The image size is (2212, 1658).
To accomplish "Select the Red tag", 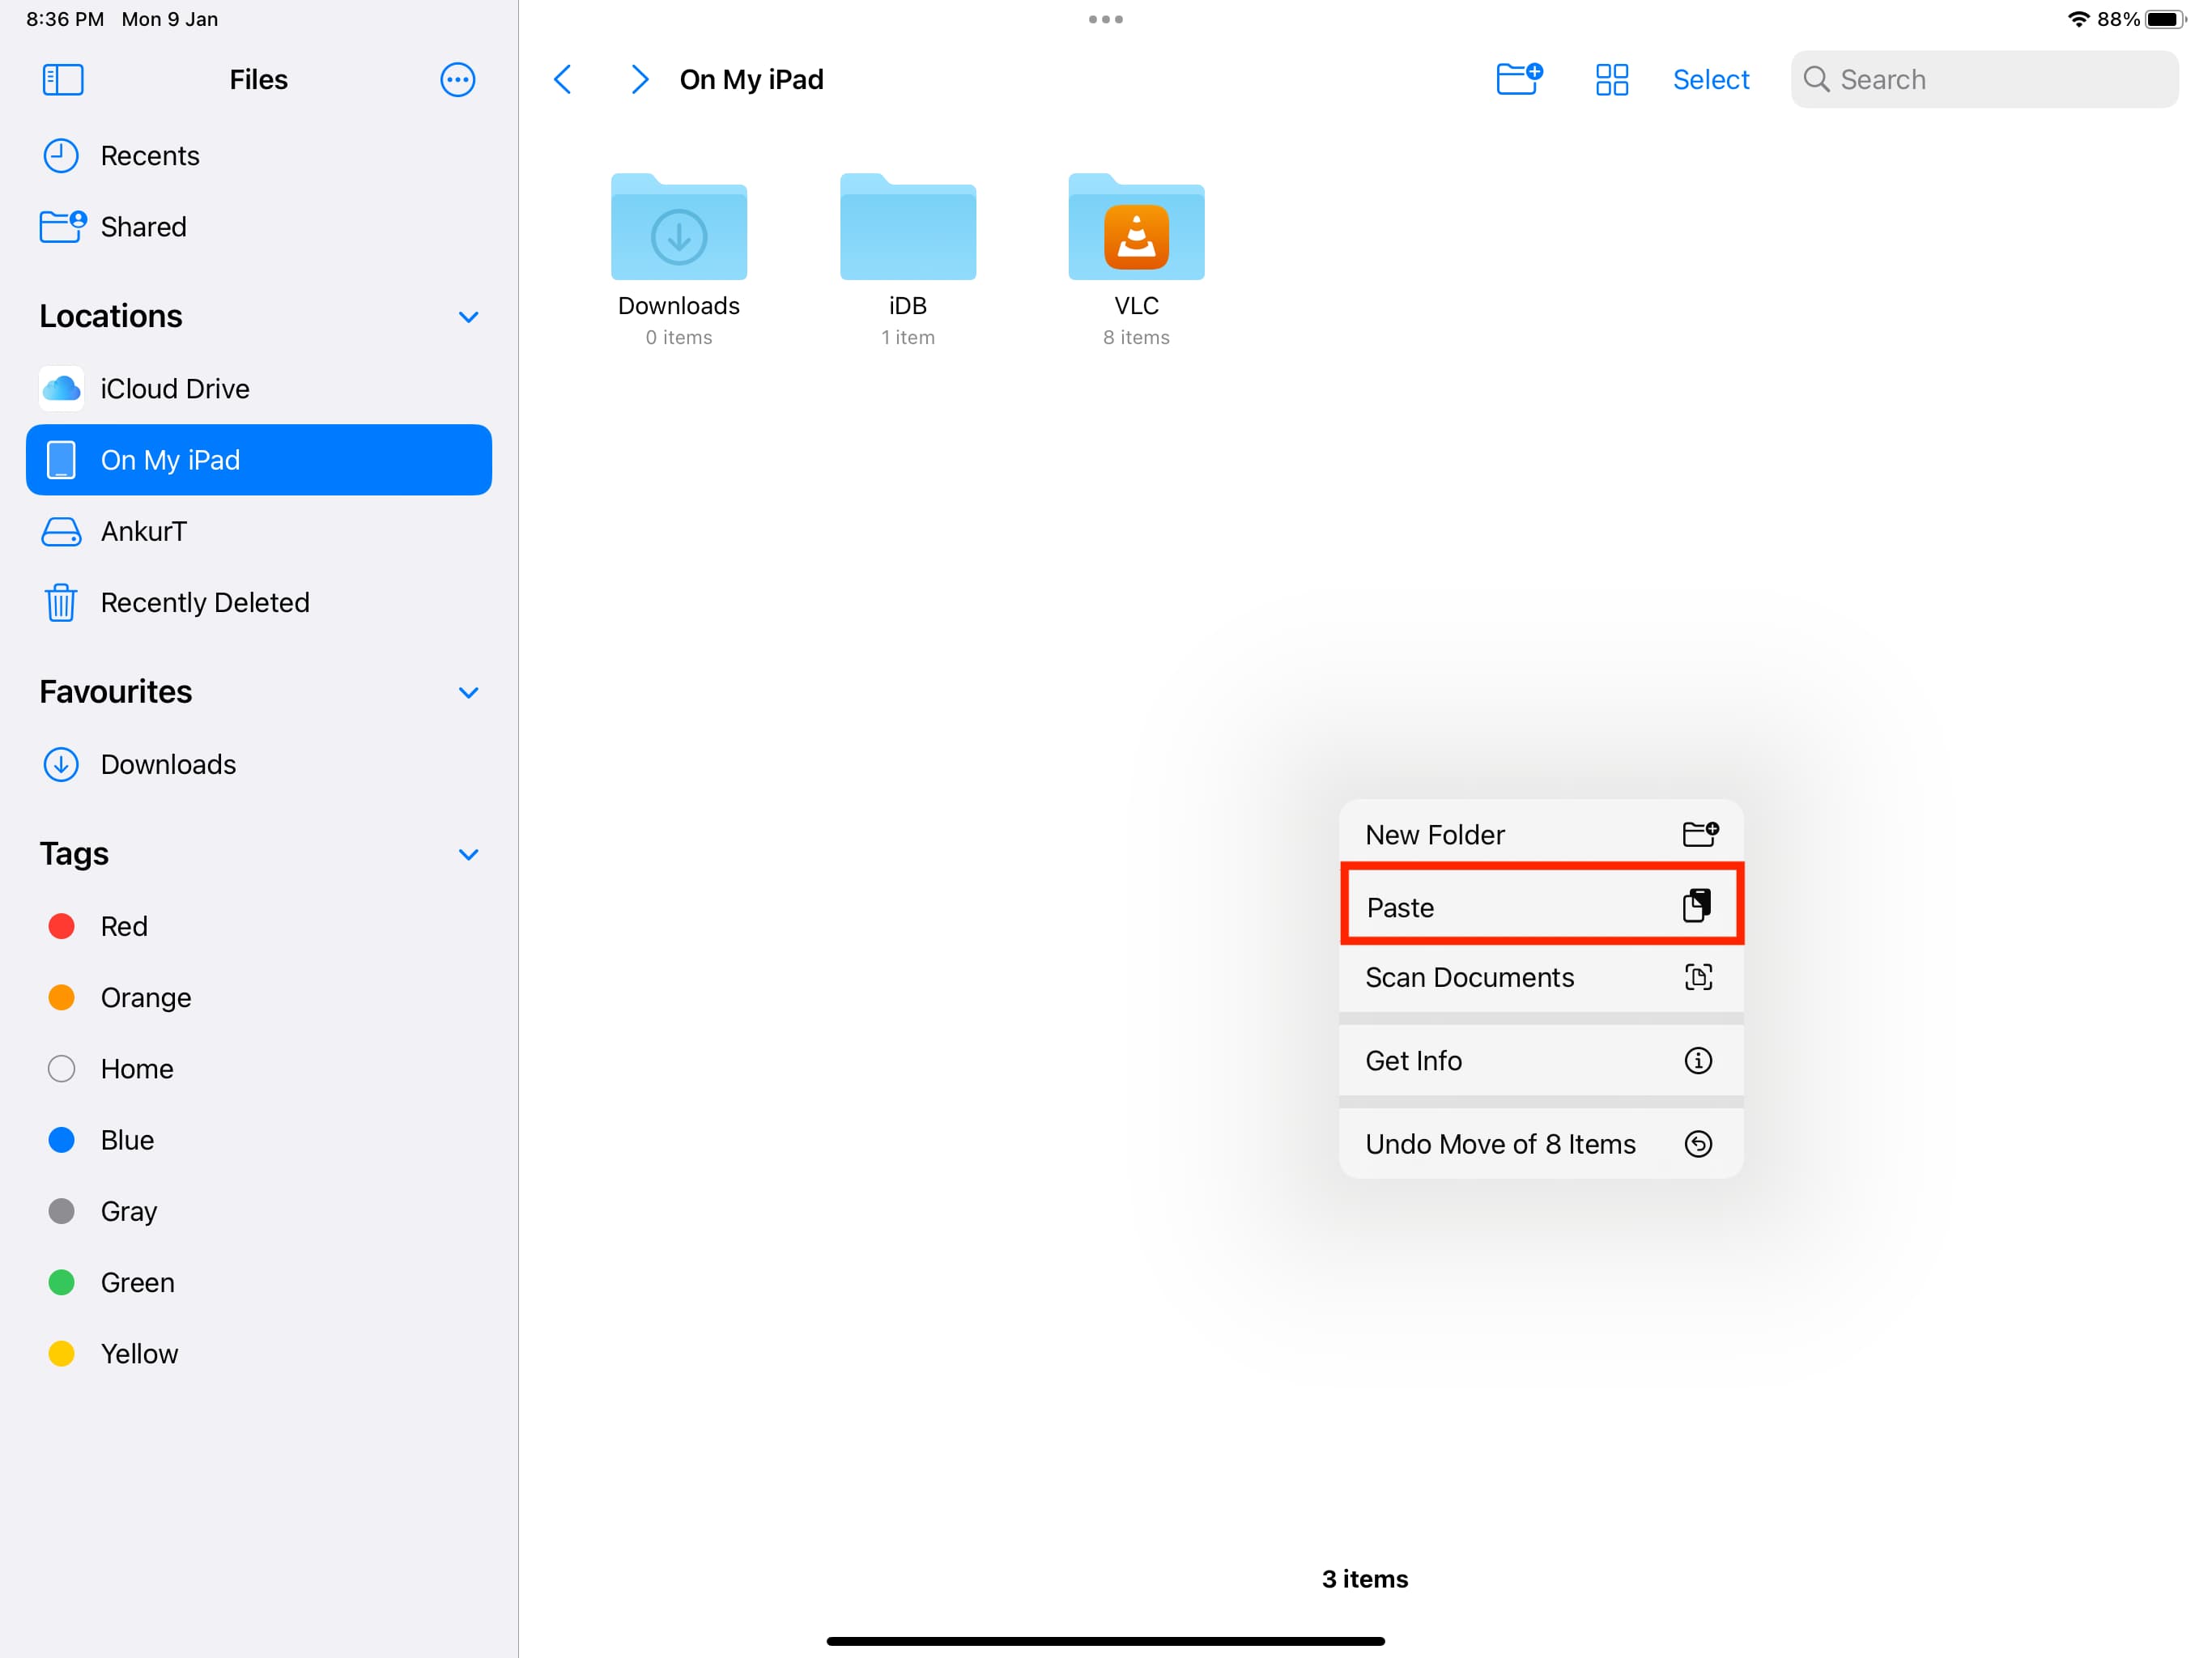I will 258,926.
